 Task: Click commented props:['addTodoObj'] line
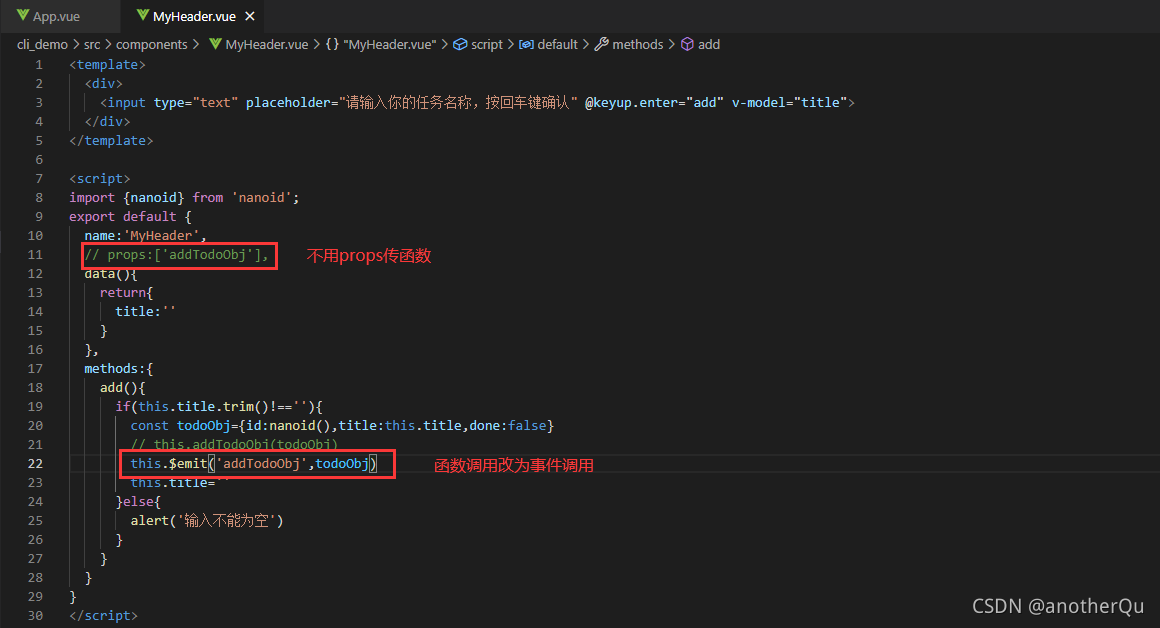click(177, 255)
